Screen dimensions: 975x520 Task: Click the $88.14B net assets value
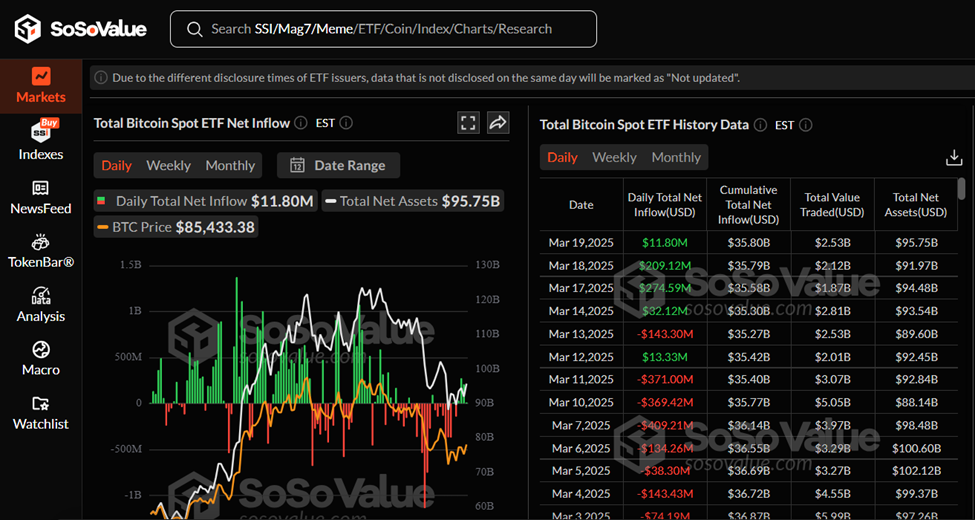916,402
